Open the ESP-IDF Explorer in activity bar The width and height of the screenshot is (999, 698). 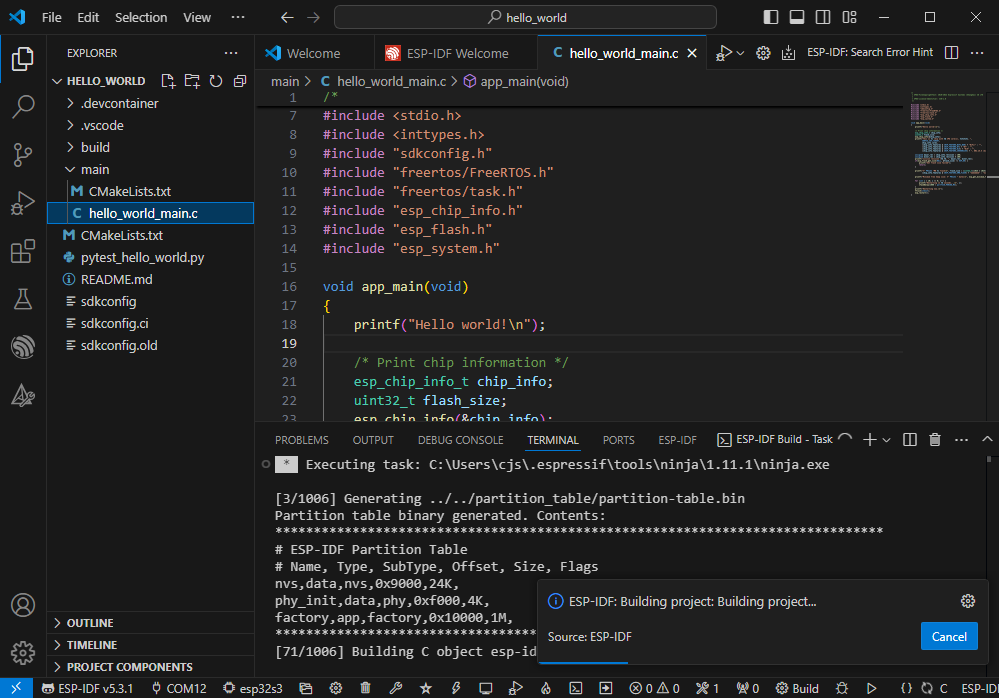tap(22, 347)
